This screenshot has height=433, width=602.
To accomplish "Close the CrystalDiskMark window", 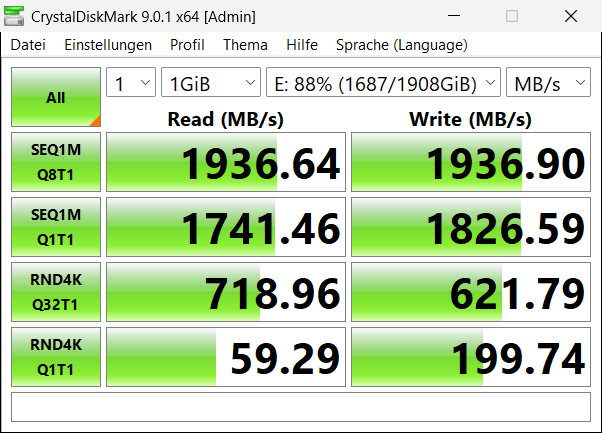I will (571, 16).
